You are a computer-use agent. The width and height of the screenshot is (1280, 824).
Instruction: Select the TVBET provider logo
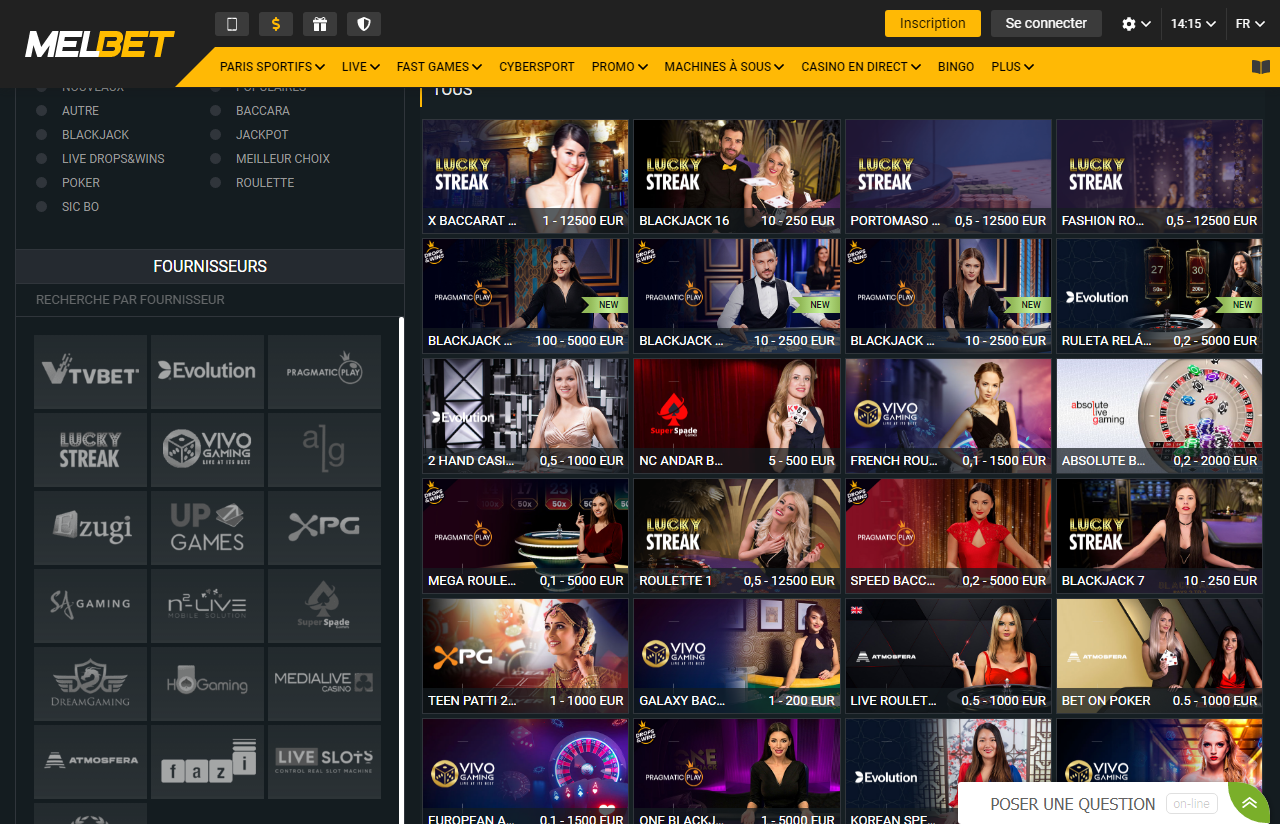[x=91, y=372]
